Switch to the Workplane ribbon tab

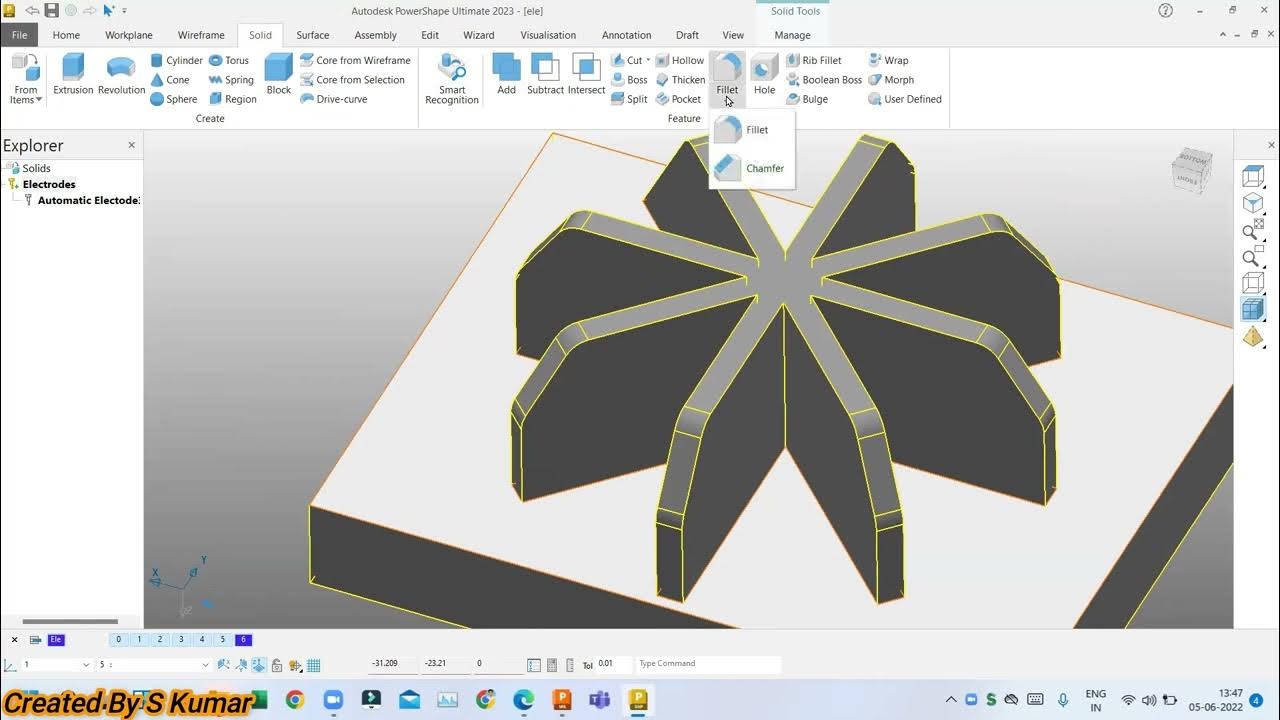(x=129, y=35)
